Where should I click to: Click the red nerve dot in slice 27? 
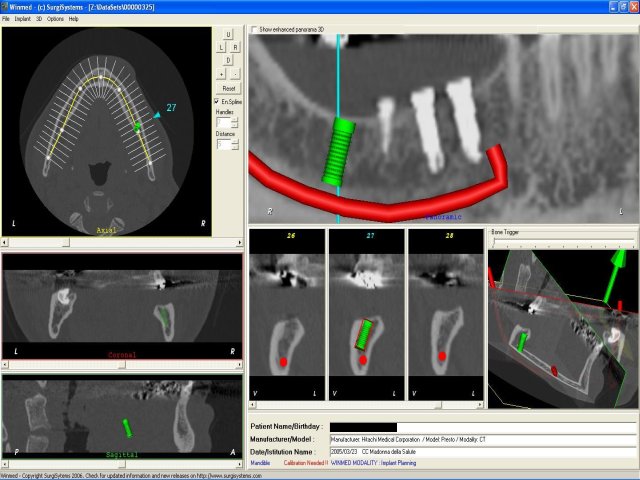pyautogui.click(x=363, y=360)
